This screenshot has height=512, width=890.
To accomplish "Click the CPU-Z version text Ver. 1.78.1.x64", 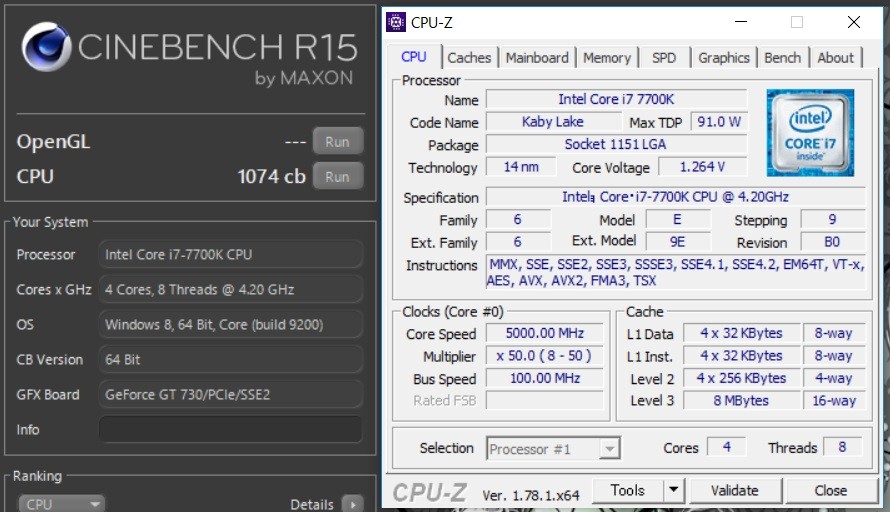I will (x=531, y=496).
